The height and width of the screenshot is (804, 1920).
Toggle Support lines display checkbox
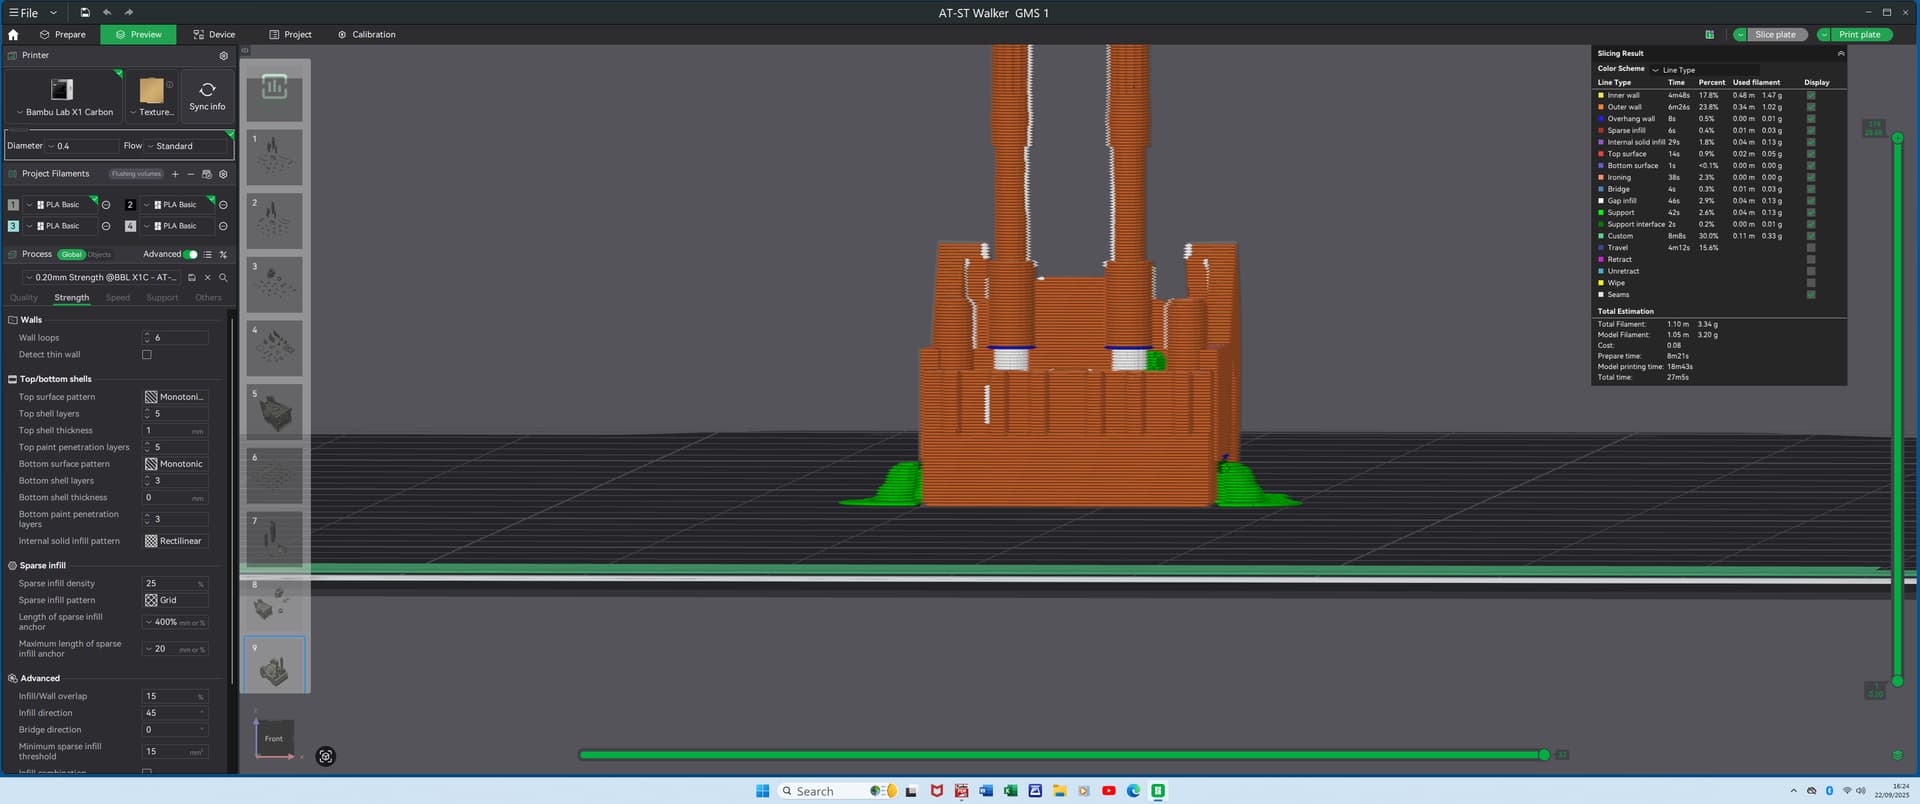(1810, 213)
